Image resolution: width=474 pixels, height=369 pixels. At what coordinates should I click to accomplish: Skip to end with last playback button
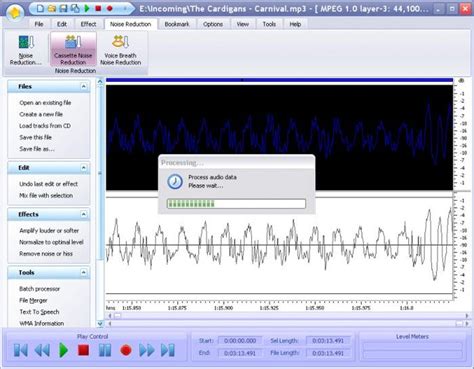(x=168, y=350)
